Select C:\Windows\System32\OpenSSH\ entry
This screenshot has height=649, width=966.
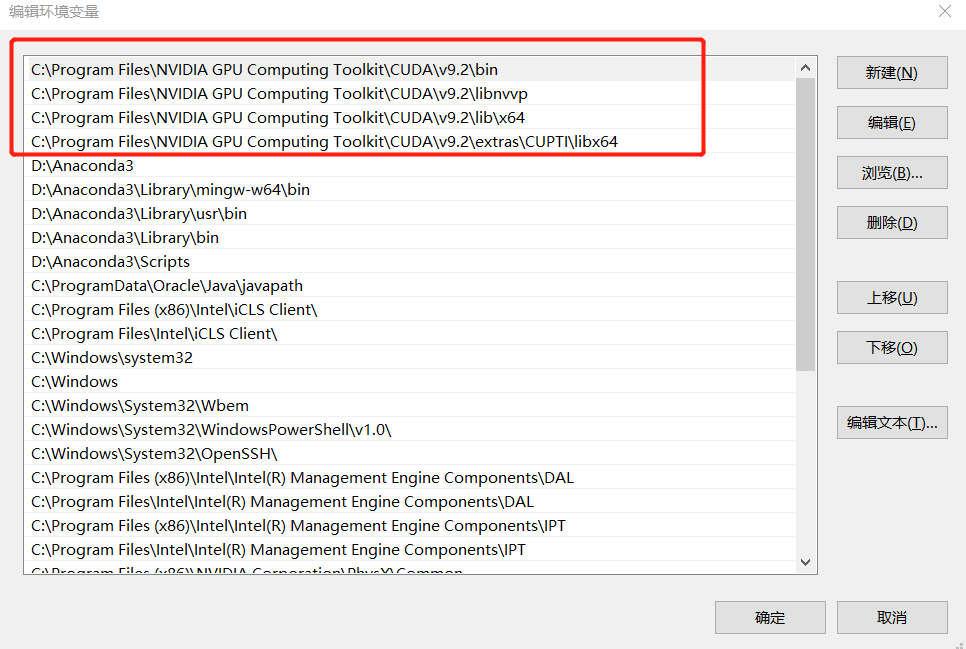(410, 454)
